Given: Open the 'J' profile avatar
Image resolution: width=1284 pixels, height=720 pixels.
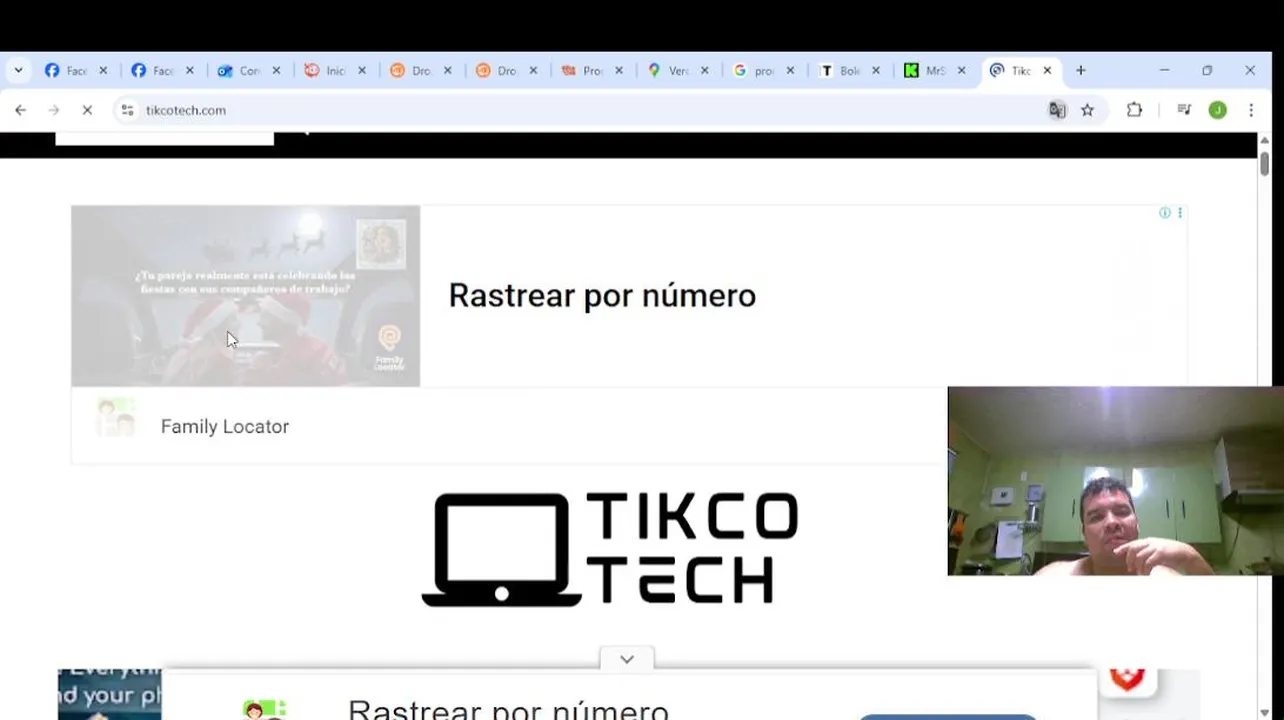Looking at the screenshot, I should pos(1217,110).
